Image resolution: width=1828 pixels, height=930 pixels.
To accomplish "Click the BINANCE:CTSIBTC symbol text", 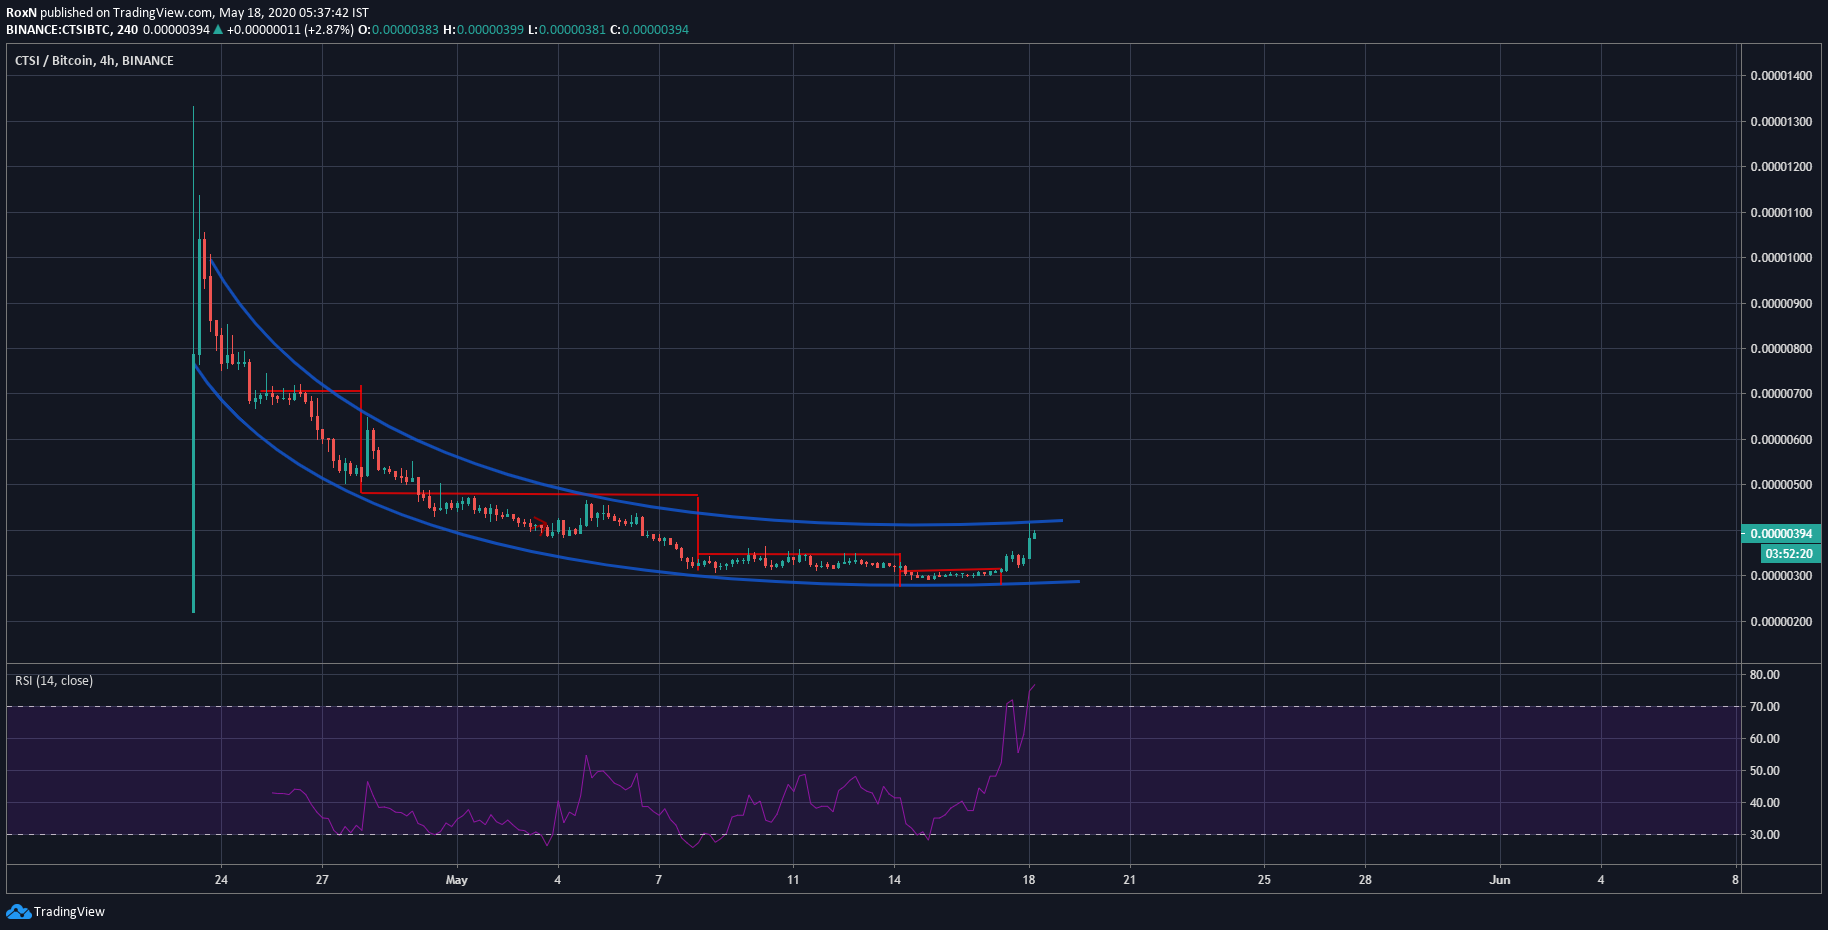I will point(58,30).
